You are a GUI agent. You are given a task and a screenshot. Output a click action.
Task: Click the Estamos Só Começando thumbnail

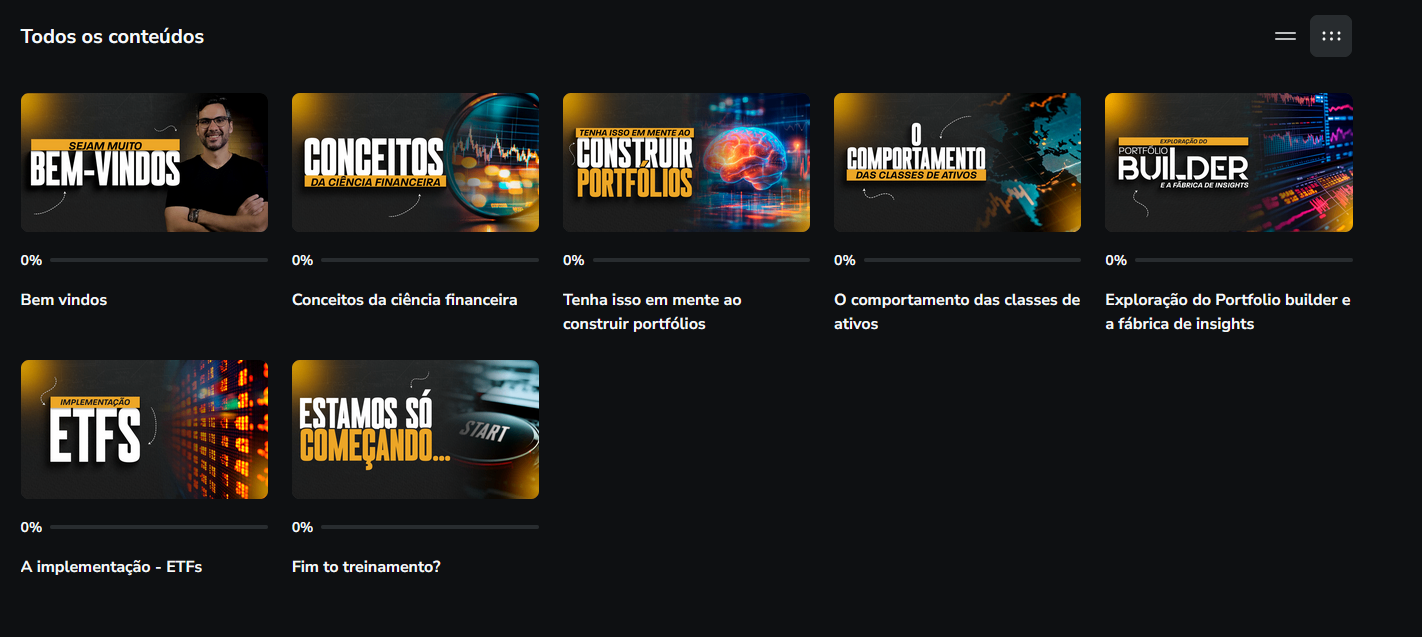click(x=415, y=429)
